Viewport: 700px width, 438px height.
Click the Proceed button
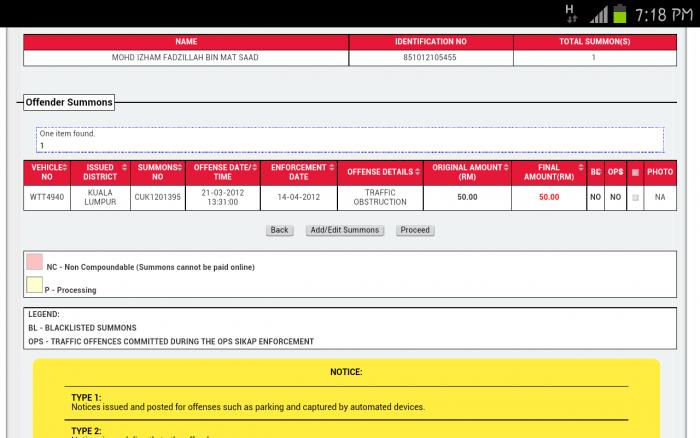415,230
